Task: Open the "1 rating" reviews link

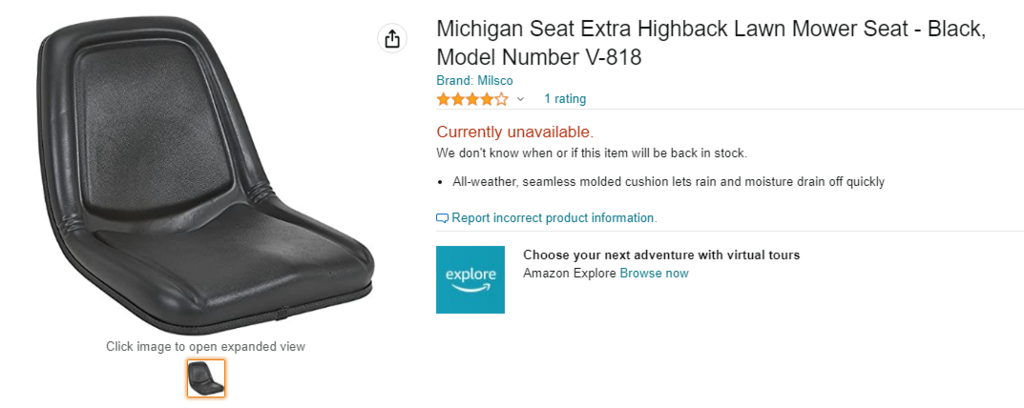Action: 565,99
